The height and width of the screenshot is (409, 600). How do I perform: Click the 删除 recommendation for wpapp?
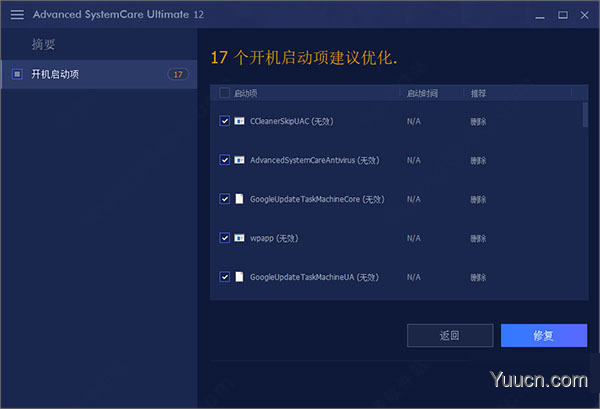tap(478, 239)
